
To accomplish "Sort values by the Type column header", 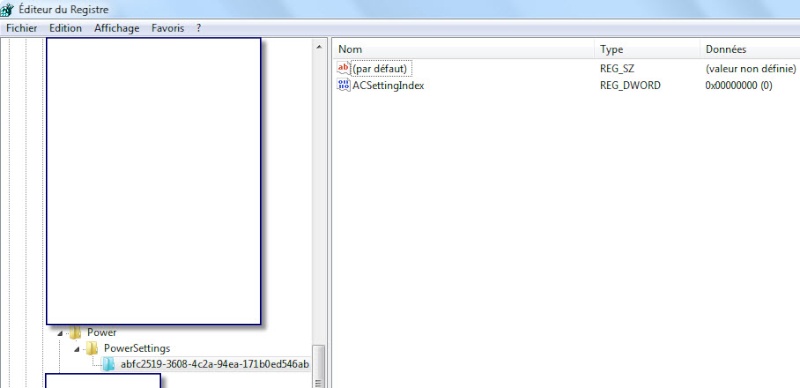I will click(647, 50).
